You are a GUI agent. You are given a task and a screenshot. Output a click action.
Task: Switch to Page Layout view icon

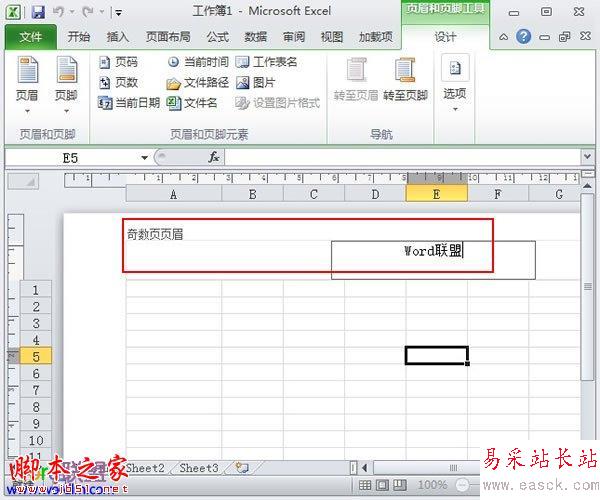click(x=382, y=485)
